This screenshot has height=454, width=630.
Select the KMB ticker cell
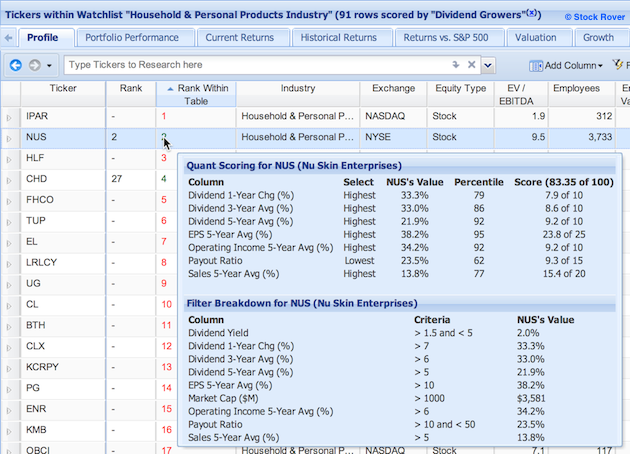63,430
